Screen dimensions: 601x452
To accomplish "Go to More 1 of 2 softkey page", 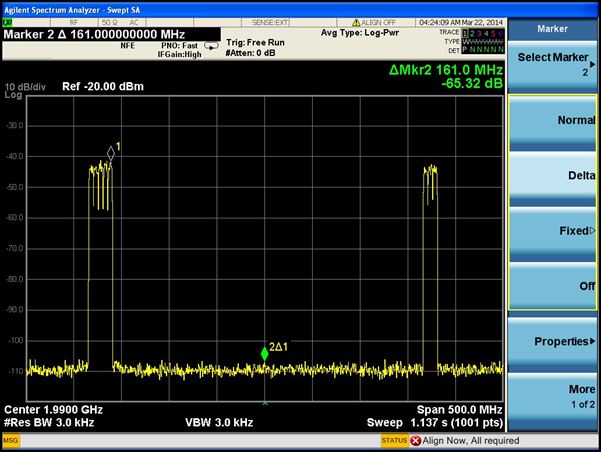I will (553, 399).
